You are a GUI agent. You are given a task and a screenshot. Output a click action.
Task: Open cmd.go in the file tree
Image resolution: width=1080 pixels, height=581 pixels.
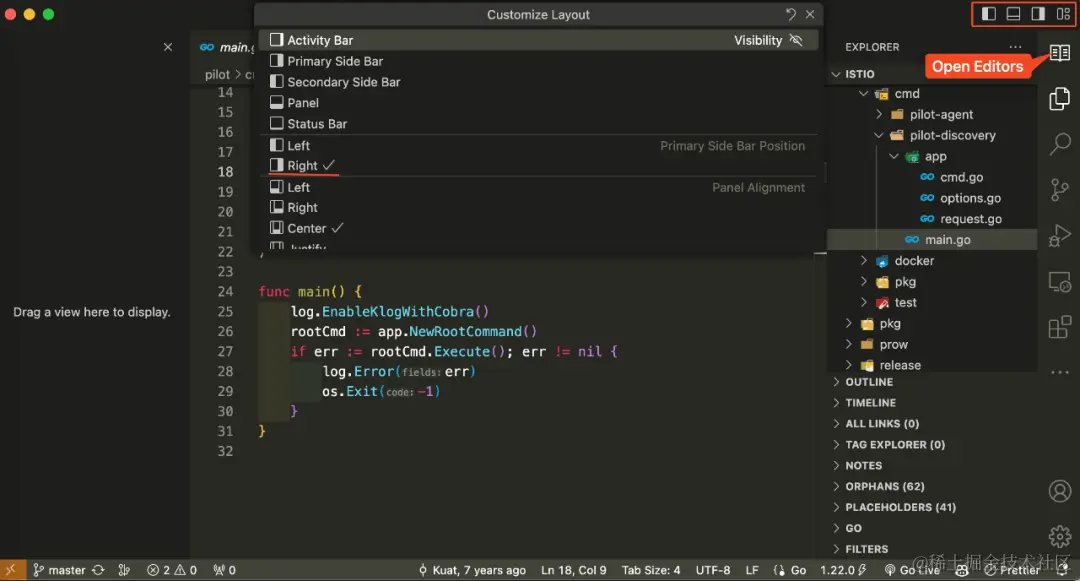coord(961,177)
